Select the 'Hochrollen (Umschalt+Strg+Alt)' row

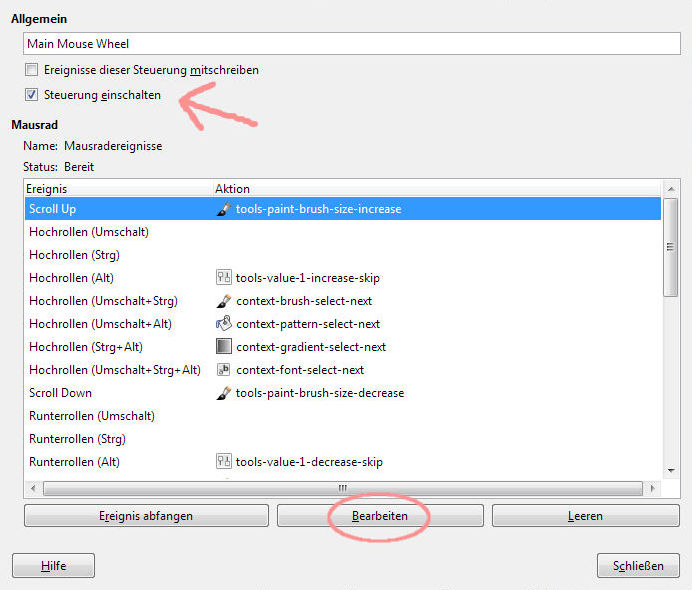[343, 369]
